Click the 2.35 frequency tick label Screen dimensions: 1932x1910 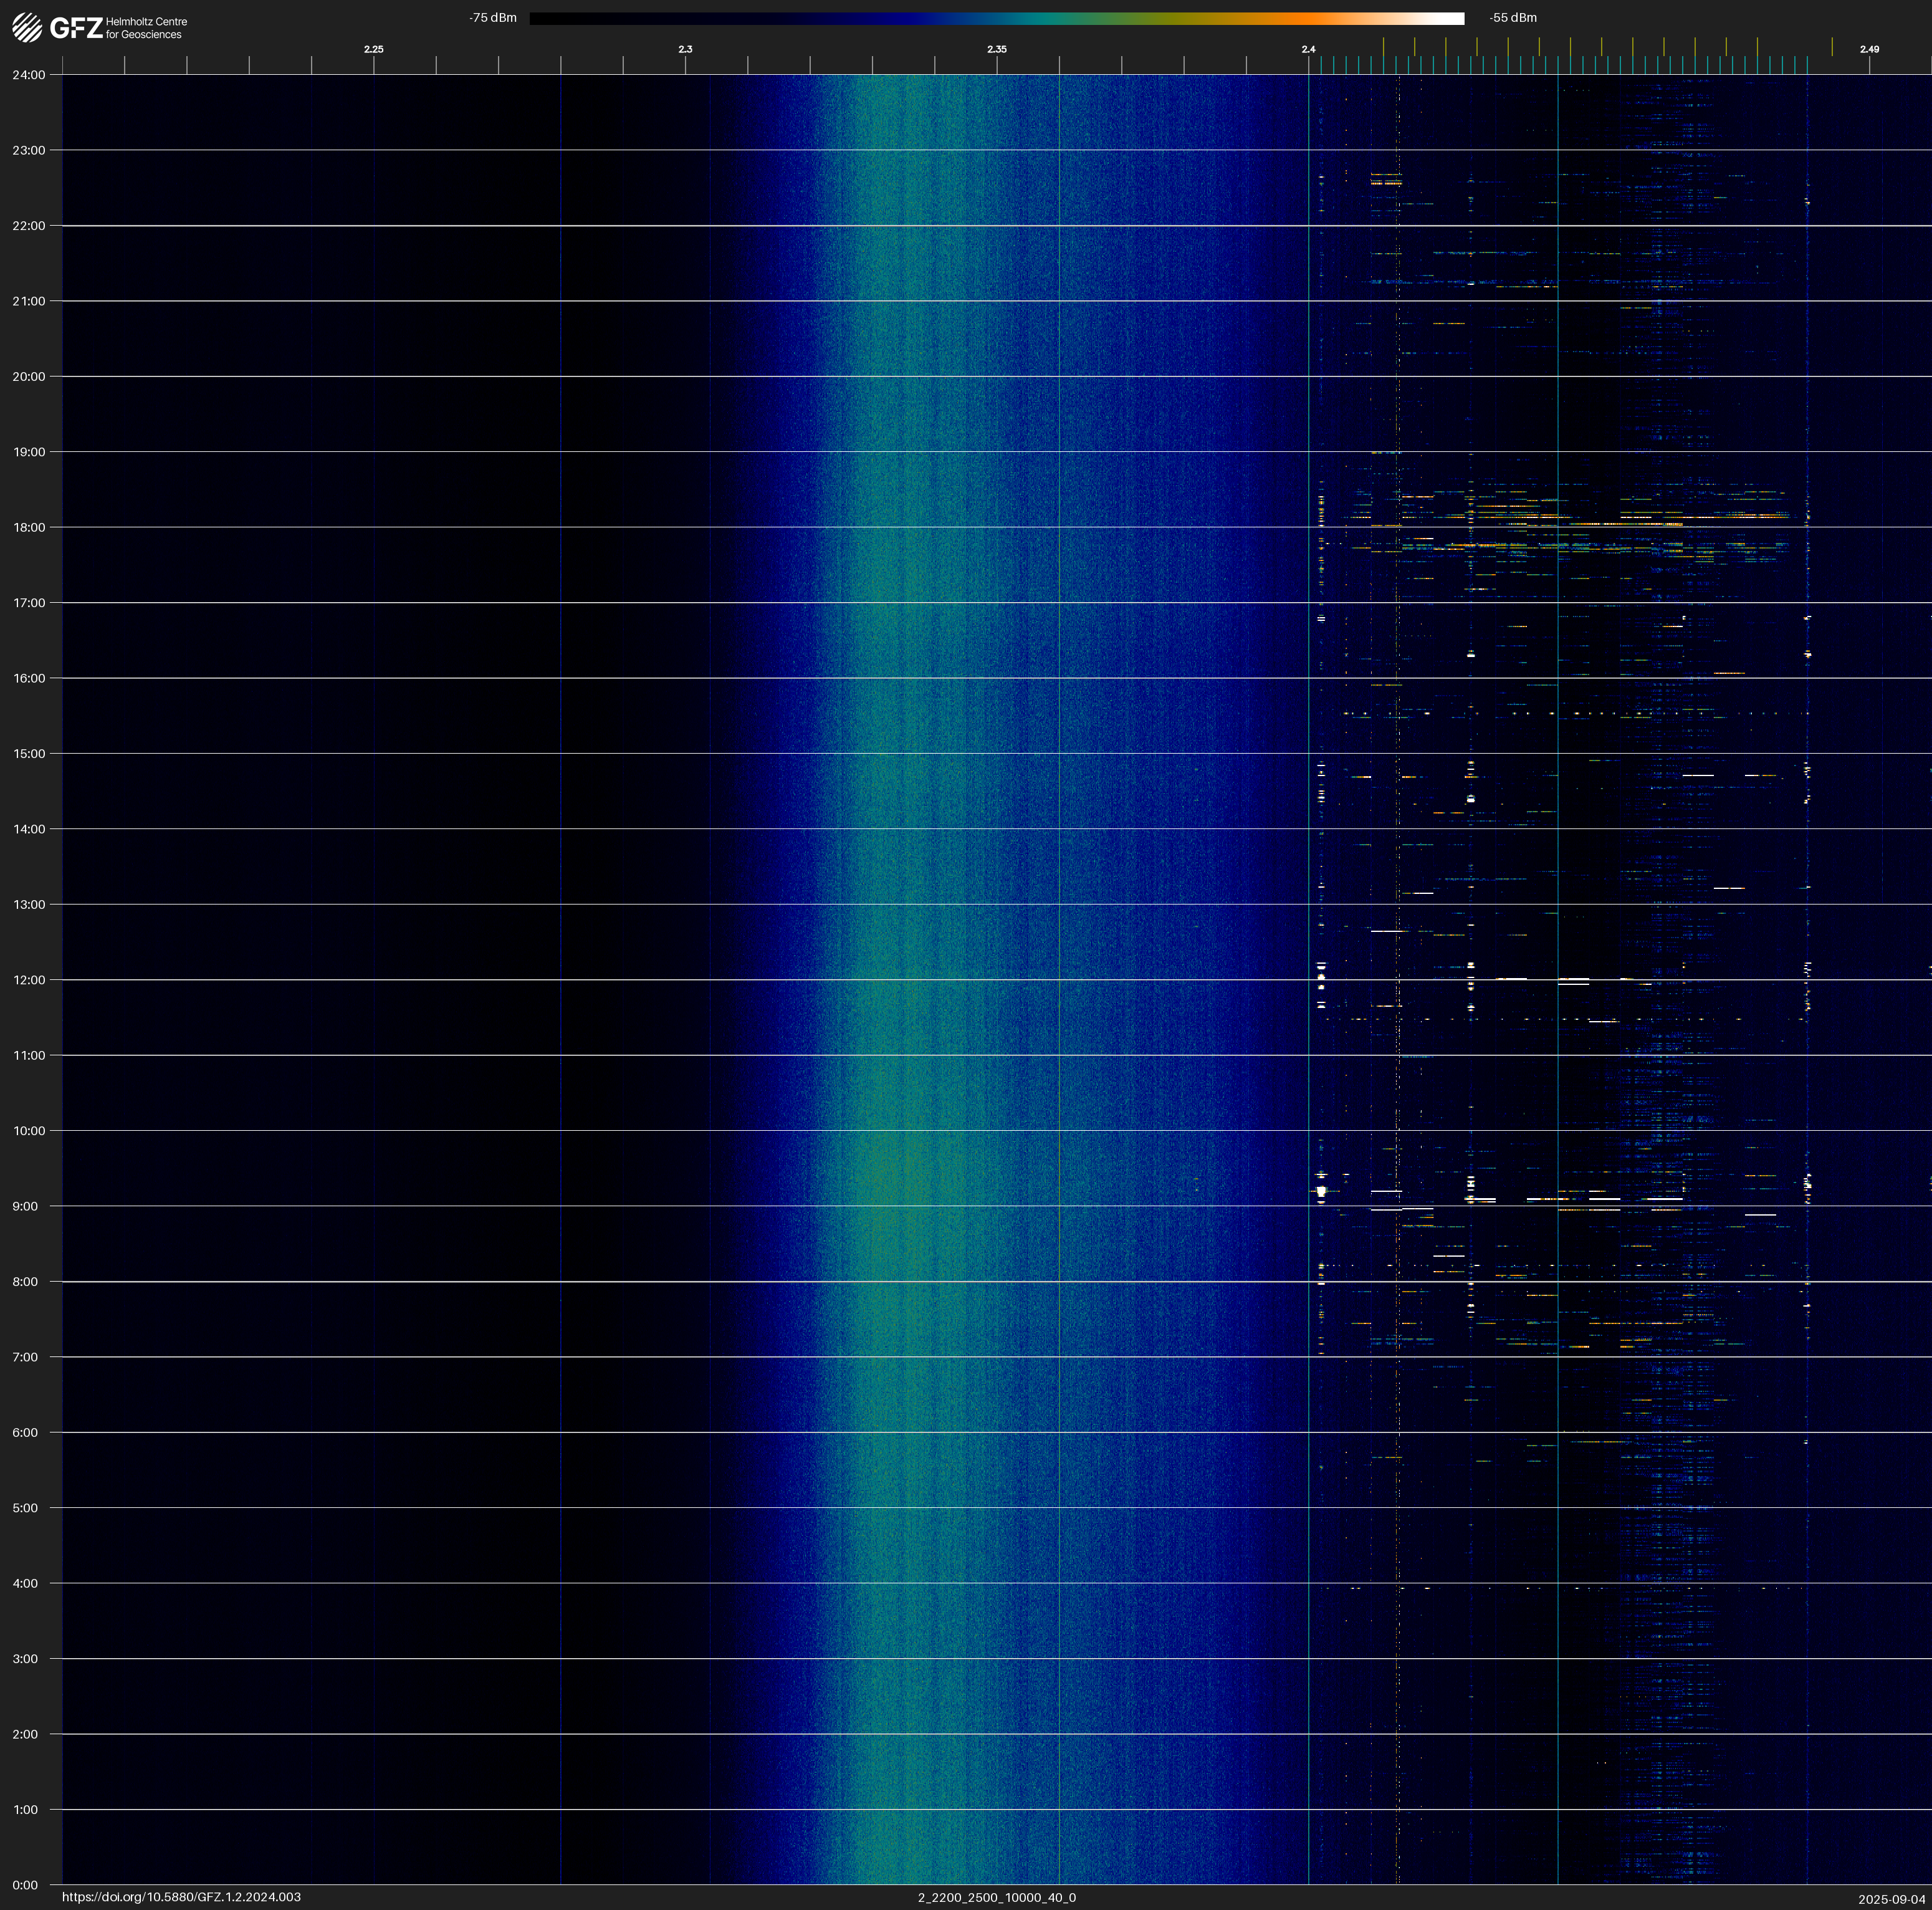click(996, 49)
